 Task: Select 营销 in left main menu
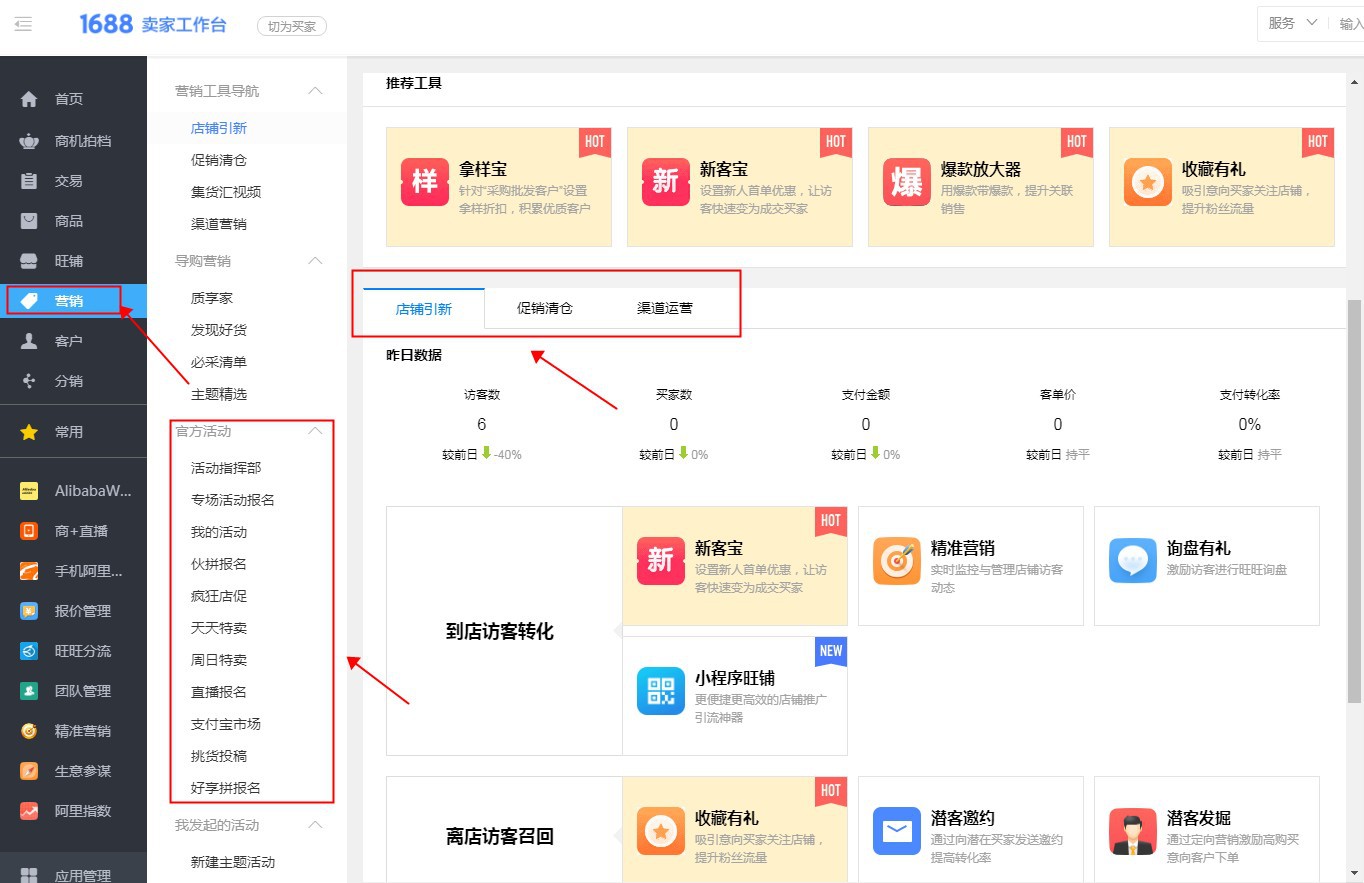click(73, 301)
